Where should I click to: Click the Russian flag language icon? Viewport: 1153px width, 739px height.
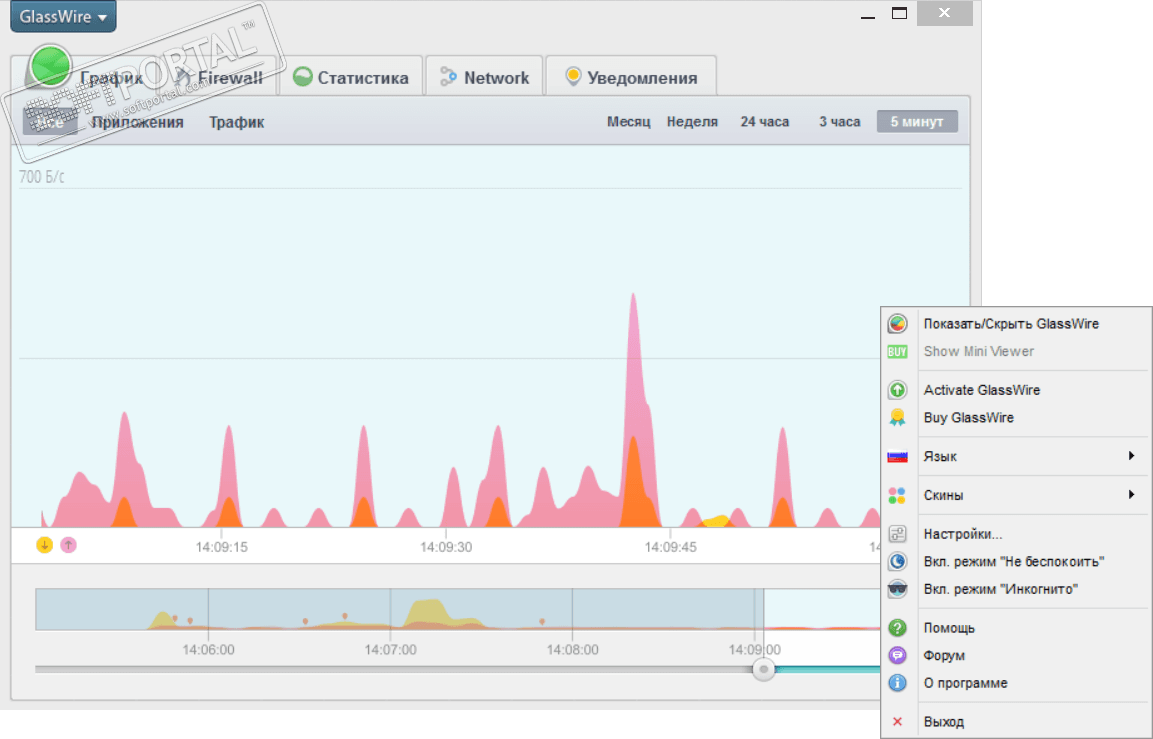(897, 457)
